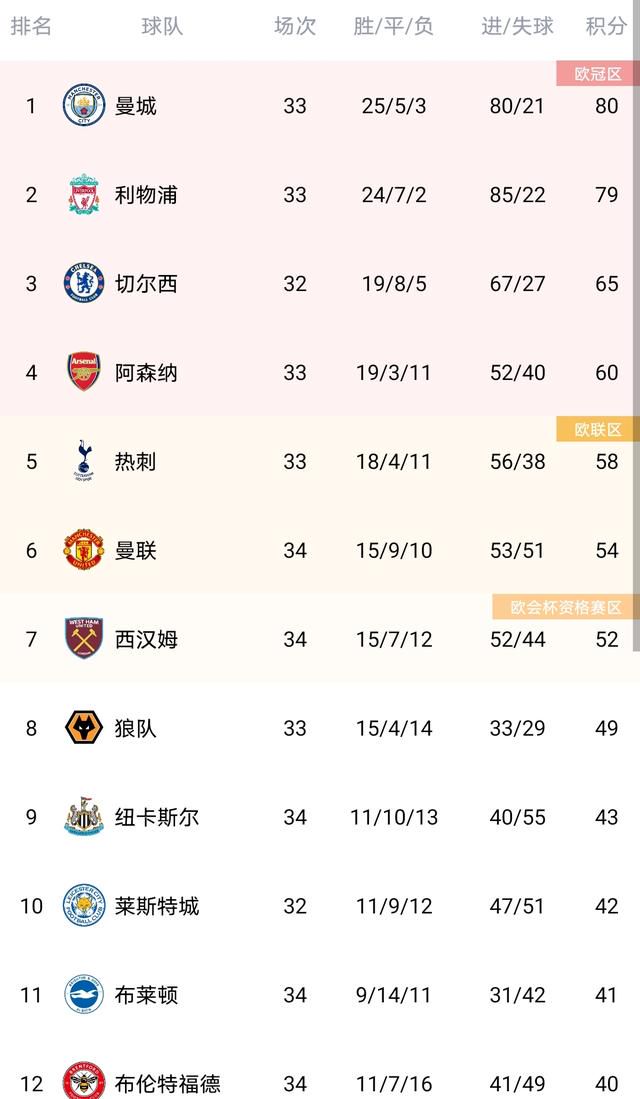640x1099 pixels.
Task: Open team name 纽卡斯尔
Action: pyautogui.click(x=156, y=817)
